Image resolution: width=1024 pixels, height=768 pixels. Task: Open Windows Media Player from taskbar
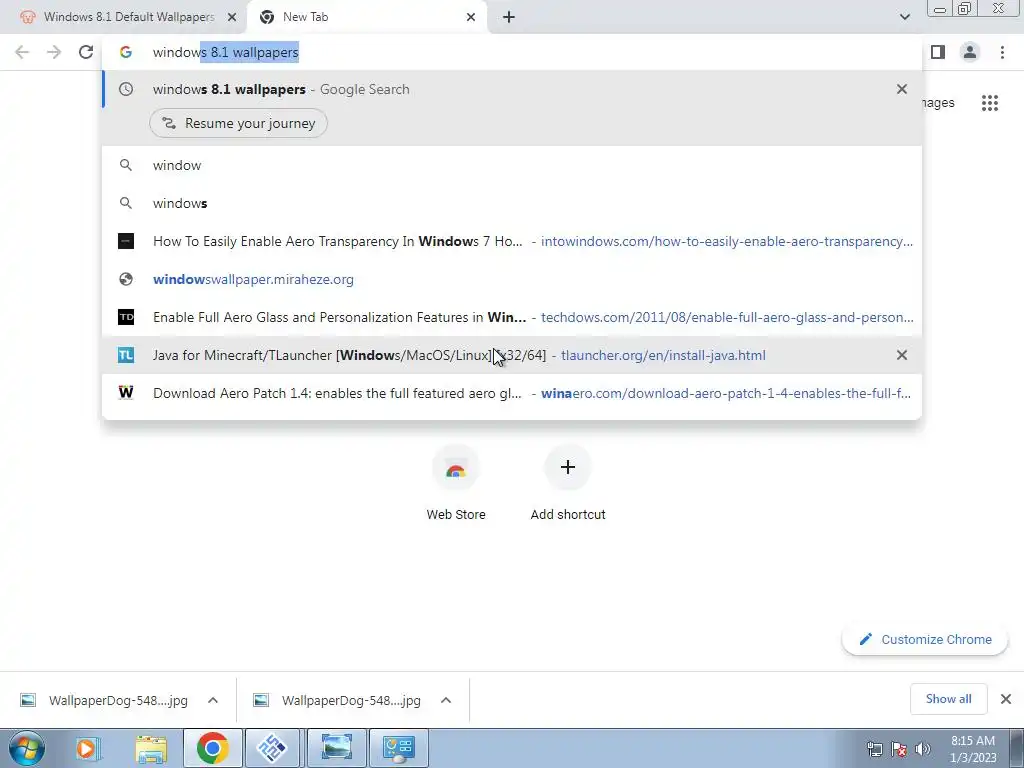(x=88, y=748)
